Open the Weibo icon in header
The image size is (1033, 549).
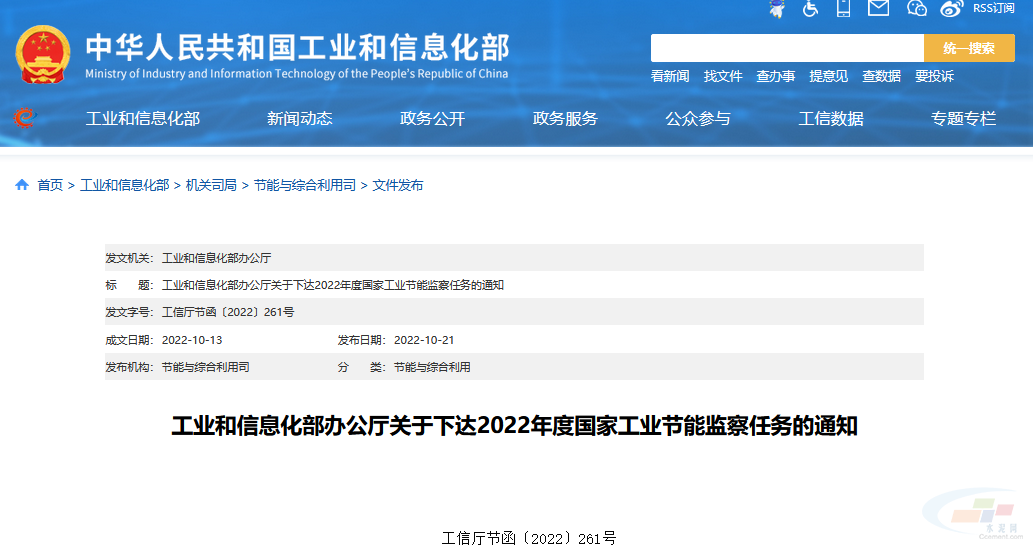coord(951,8)
